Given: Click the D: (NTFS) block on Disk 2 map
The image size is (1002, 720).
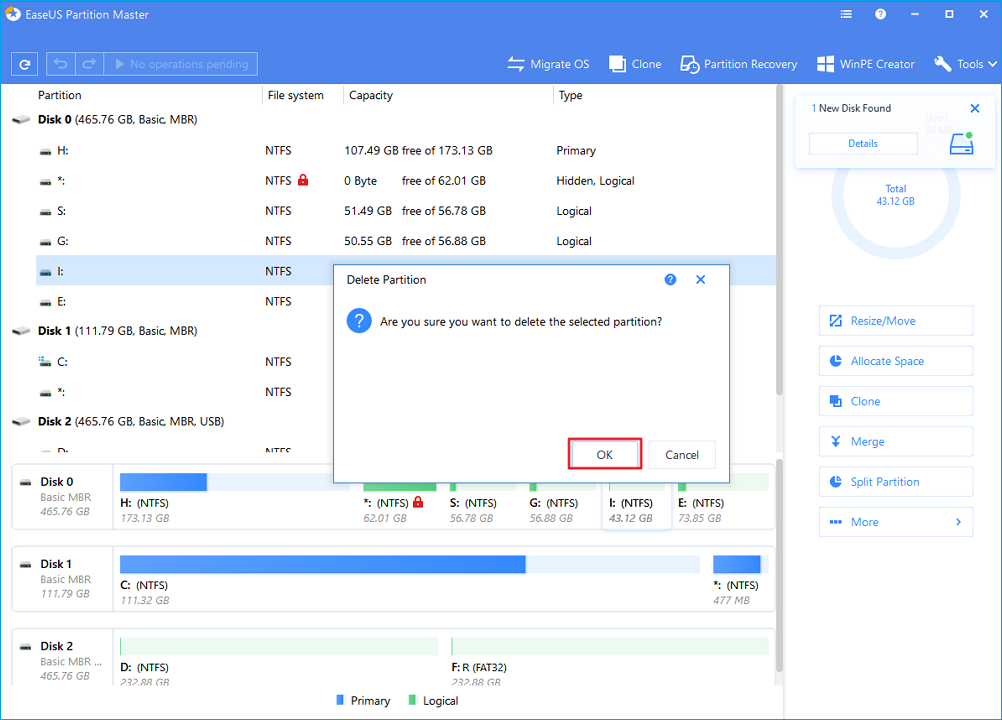Looking at the screenshot, I should point(279,661).
